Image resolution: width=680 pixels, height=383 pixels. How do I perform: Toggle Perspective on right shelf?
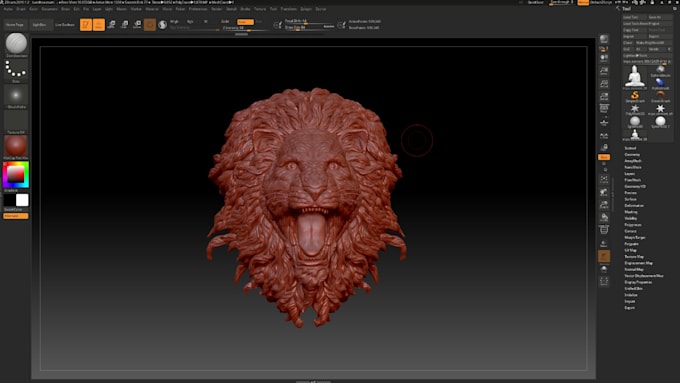coord(604,109)
